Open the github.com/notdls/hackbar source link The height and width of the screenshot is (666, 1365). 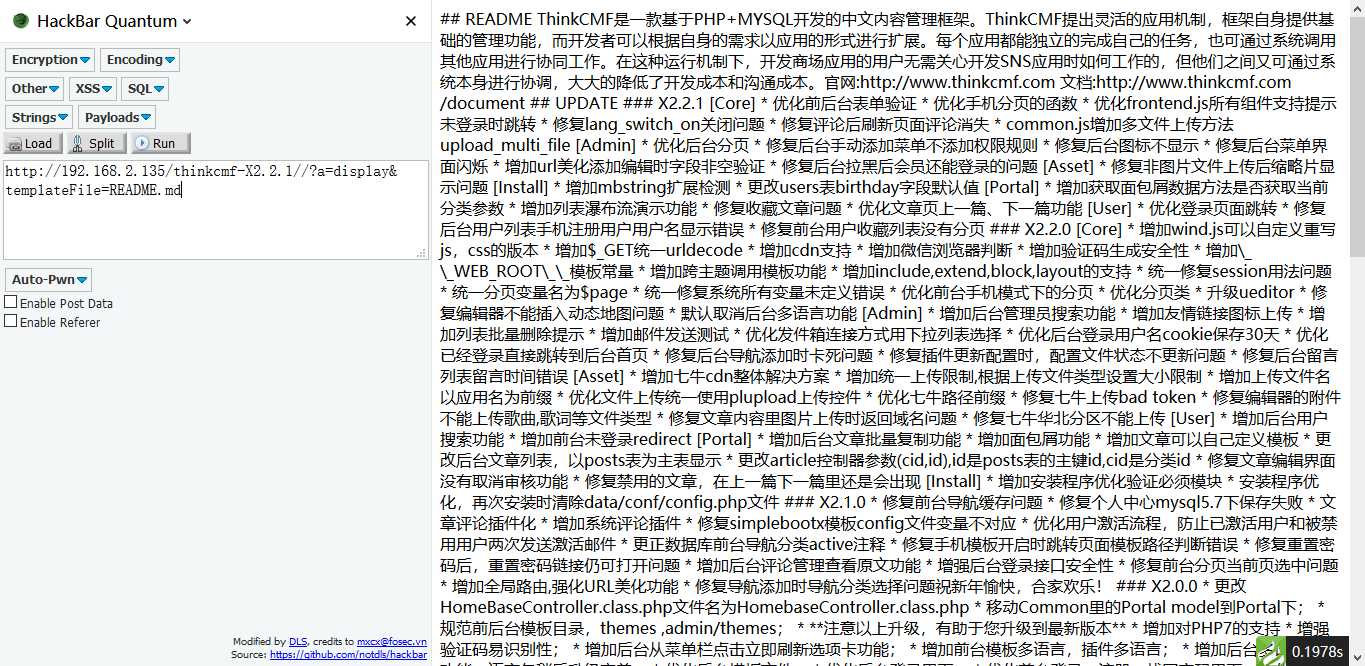[x=348, y=654]
